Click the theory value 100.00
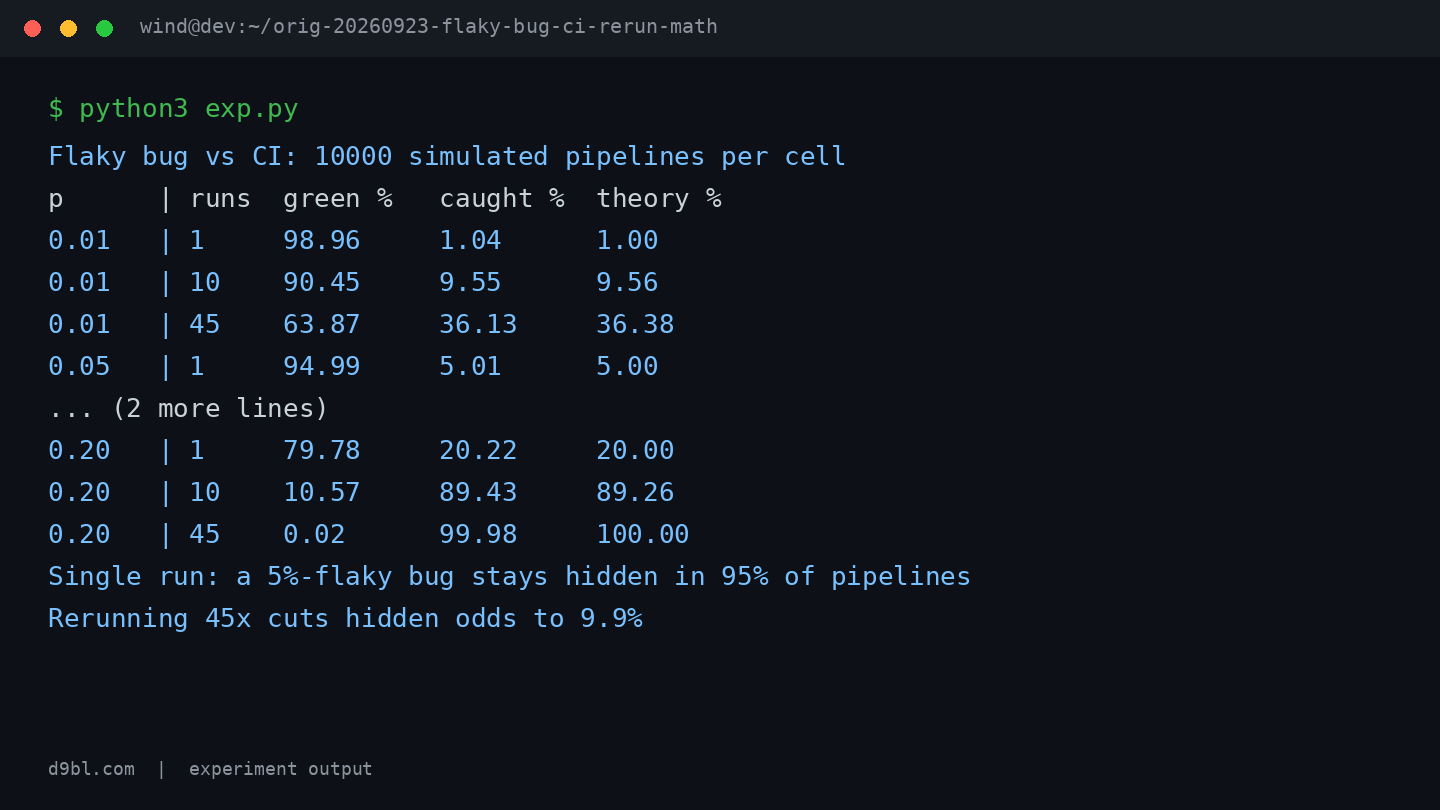The height and width of the screenshot is (810, 1440). [643, 534]
